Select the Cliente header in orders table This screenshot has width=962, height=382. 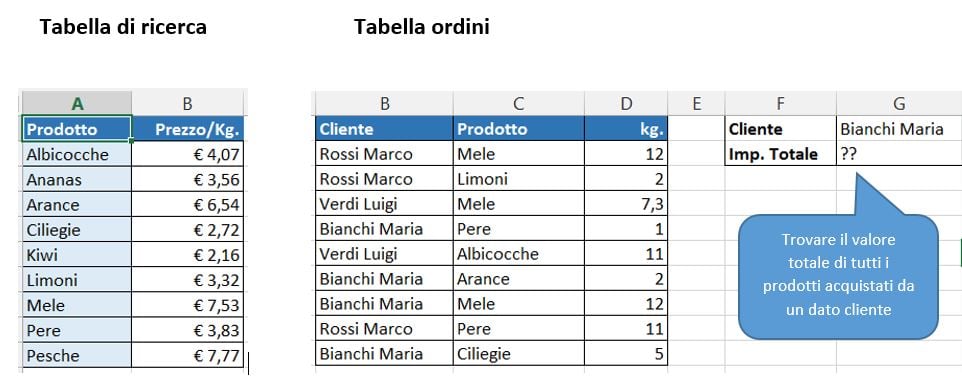[385, 129]
